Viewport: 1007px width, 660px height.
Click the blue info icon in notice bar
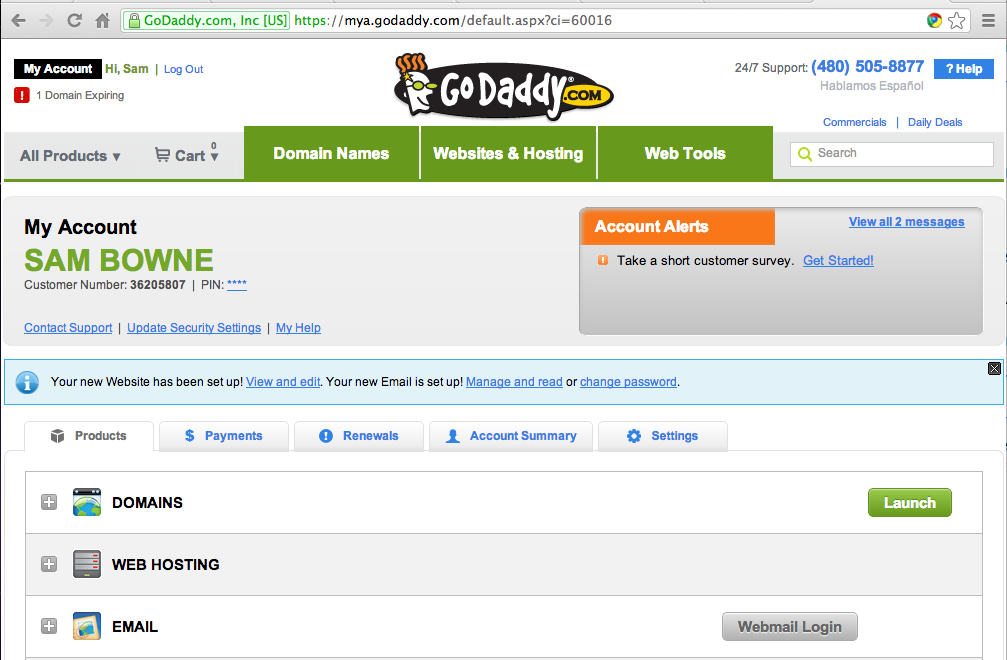27,382
